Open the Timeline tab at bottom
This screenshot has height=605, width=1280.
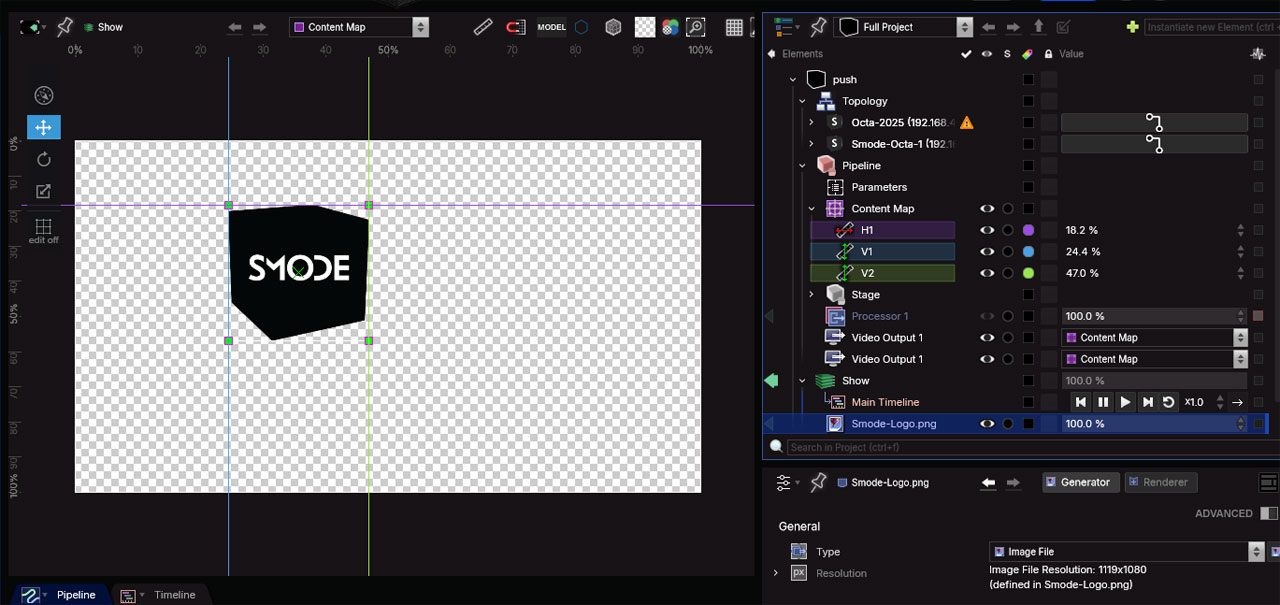coord(160,595)
